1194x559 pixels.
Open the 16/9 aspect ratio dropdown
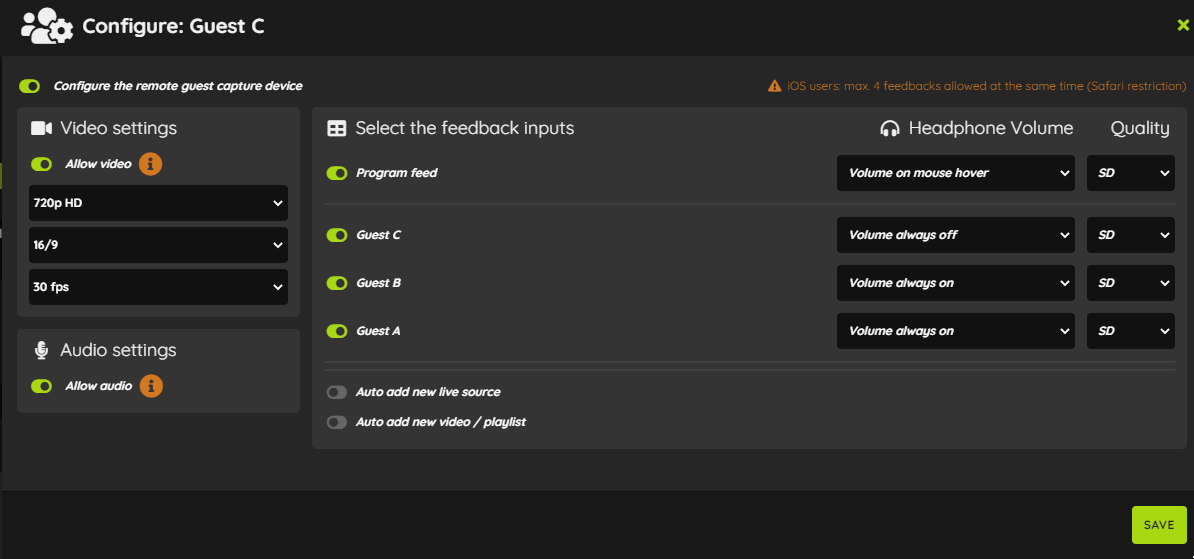158,245
